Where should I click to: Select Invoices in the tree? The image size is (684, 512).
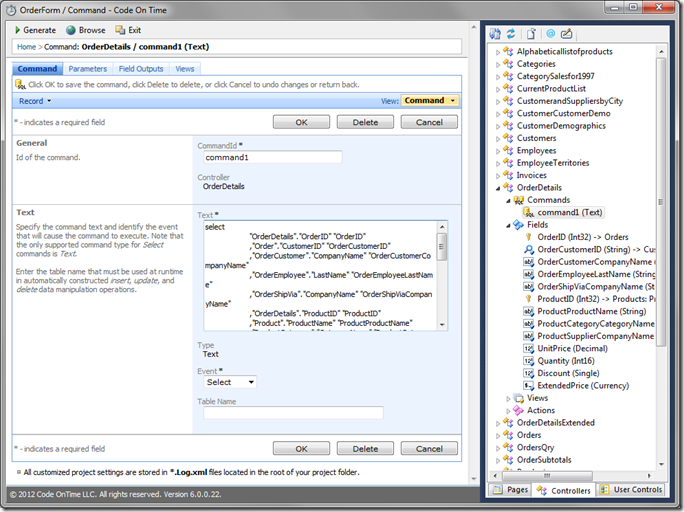(x=531, y=175)
